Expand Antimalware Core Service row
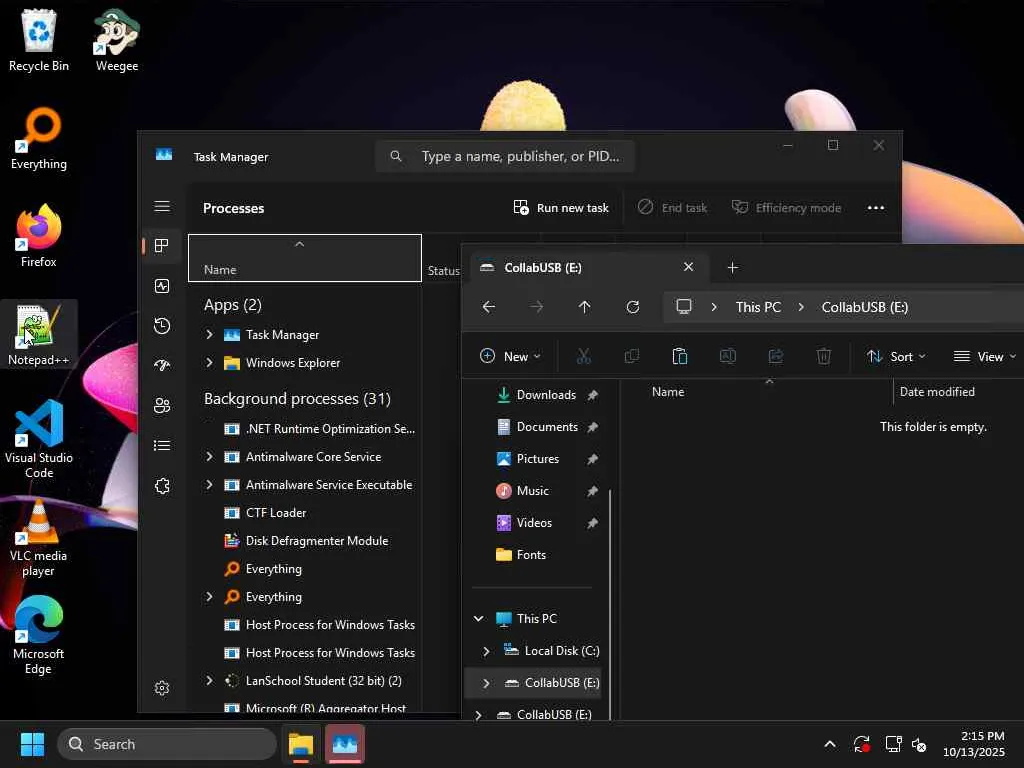This screenshot has height=768, width=1024. coord(209,456)
